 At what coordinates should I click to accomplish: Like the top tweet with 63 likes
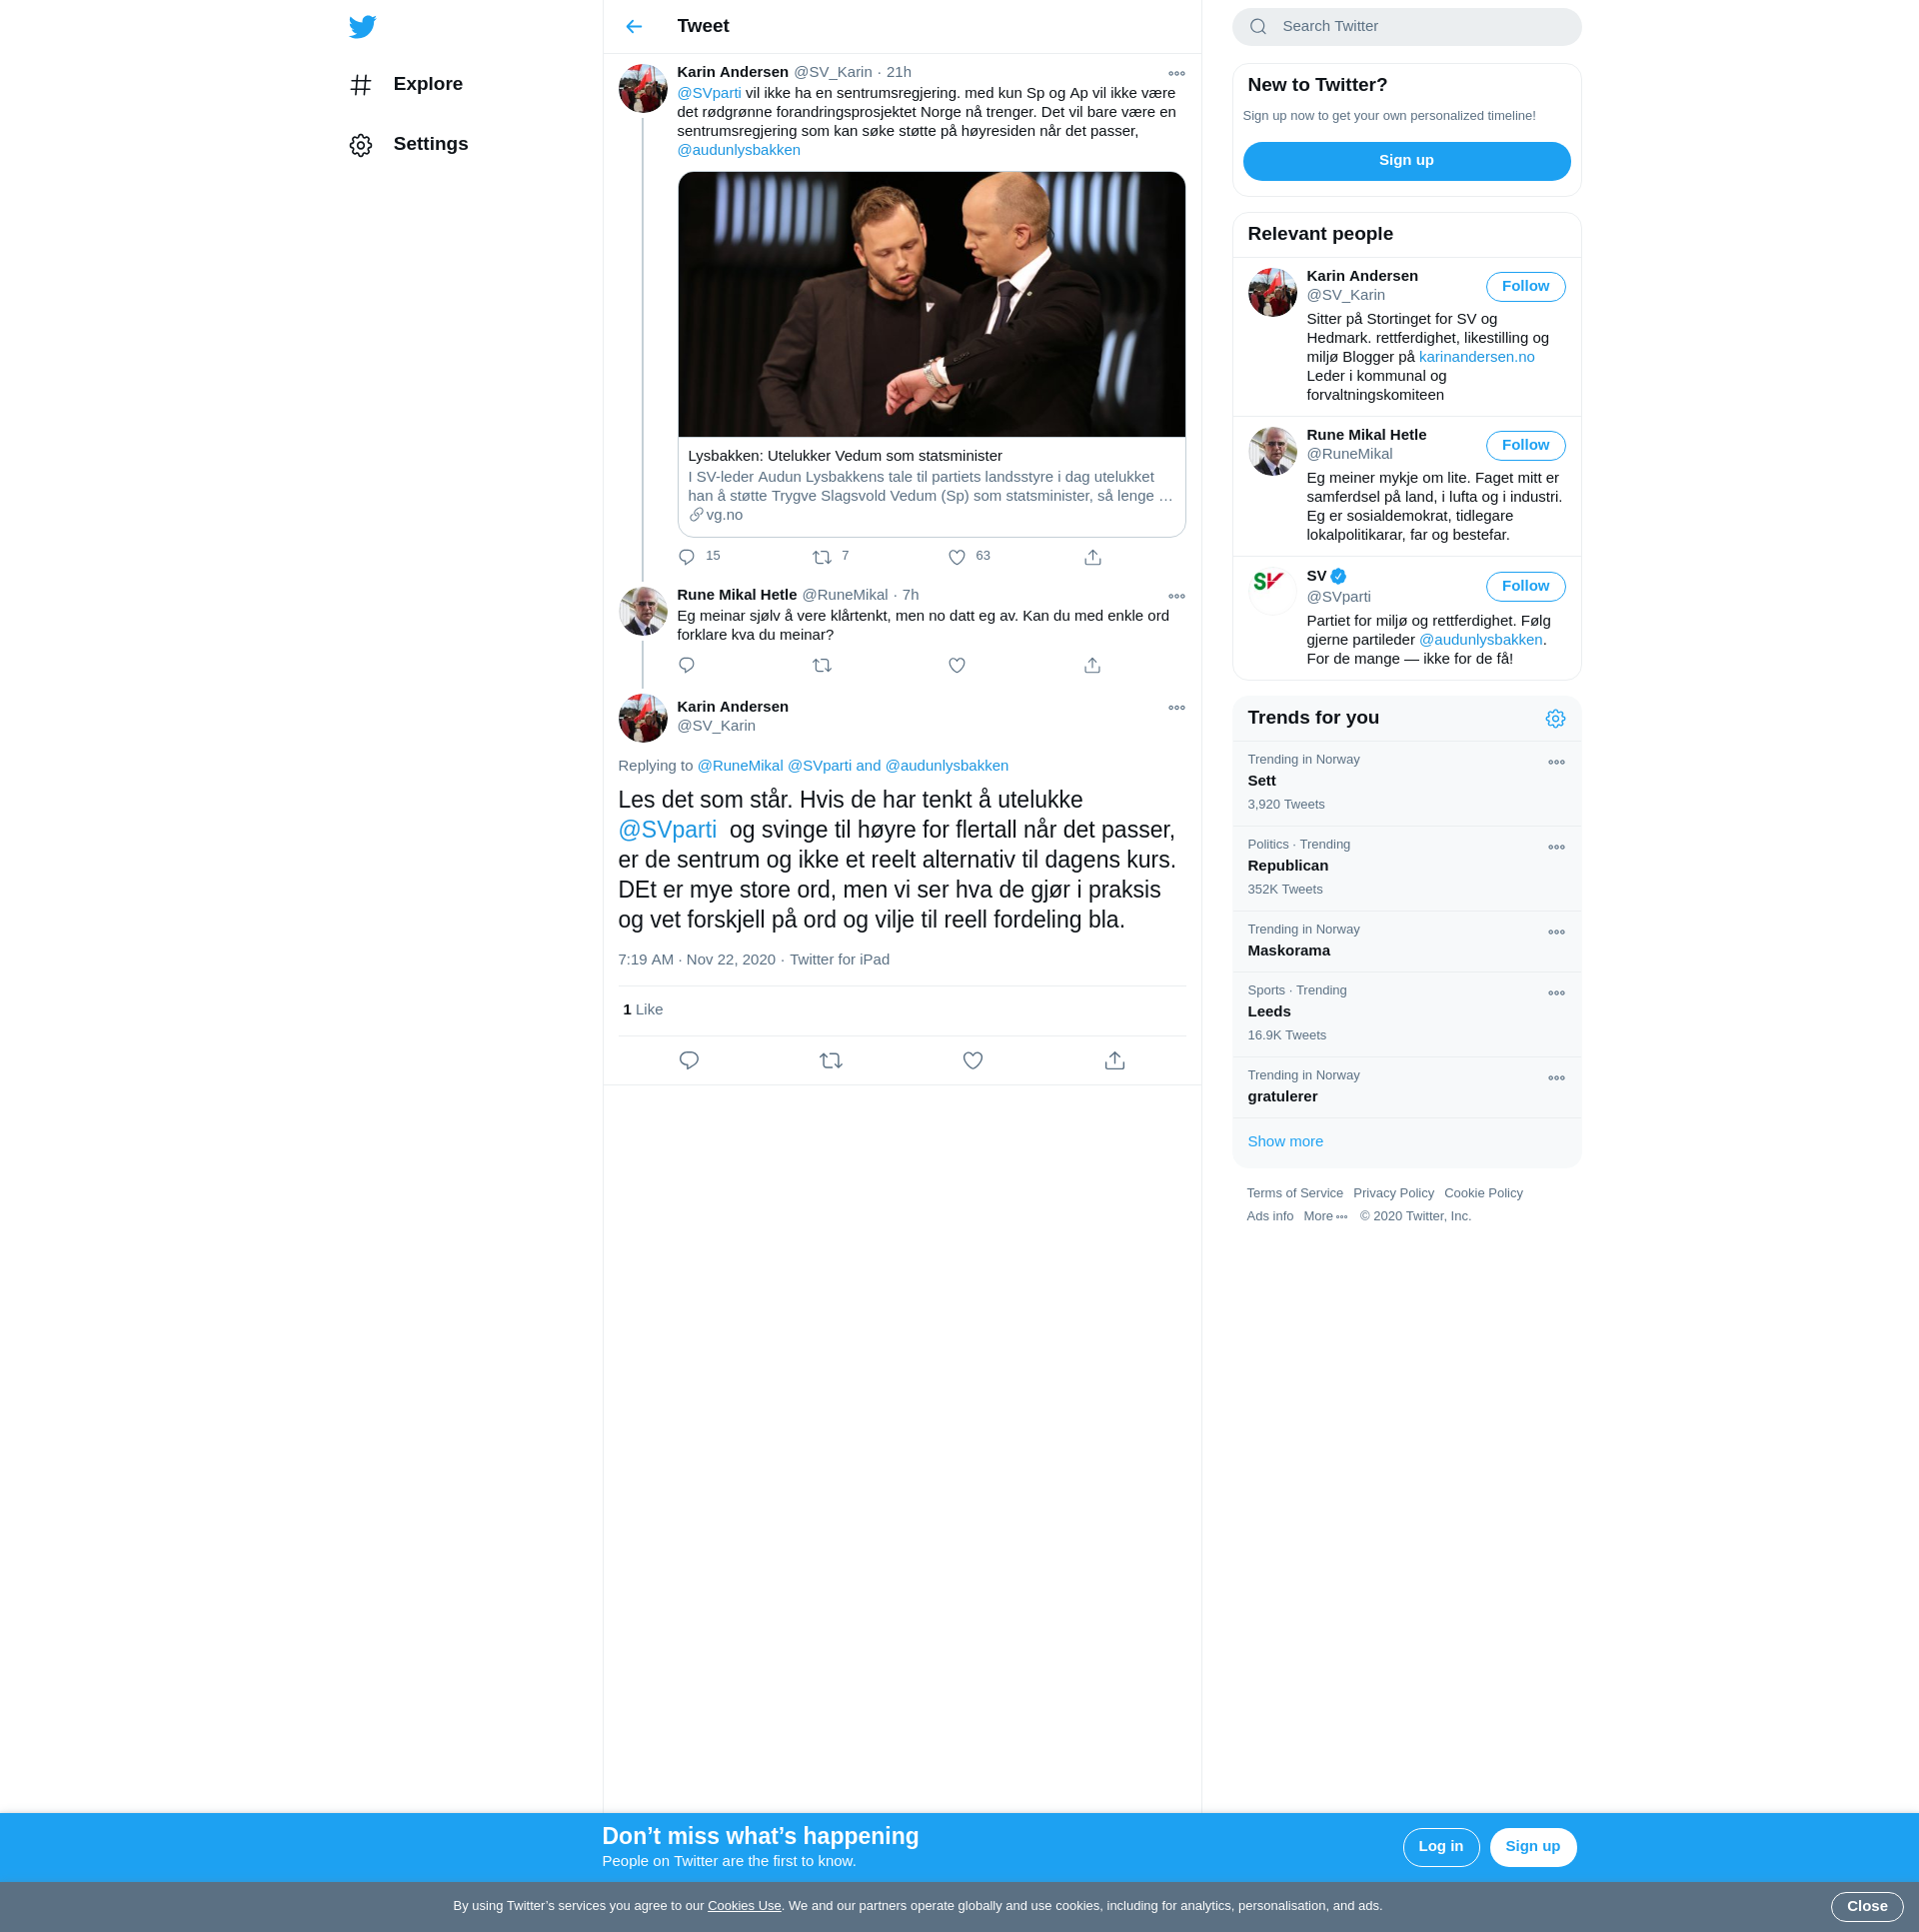click(x=957, y=557)
